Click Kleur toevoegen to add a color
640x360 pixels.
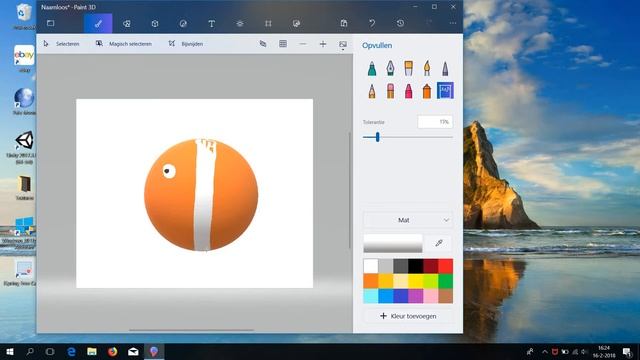point(408,316)
